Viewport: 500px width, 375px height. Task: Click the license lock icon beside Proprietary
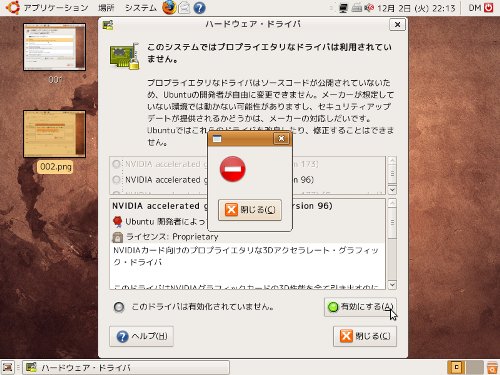[x=117, y=237]
